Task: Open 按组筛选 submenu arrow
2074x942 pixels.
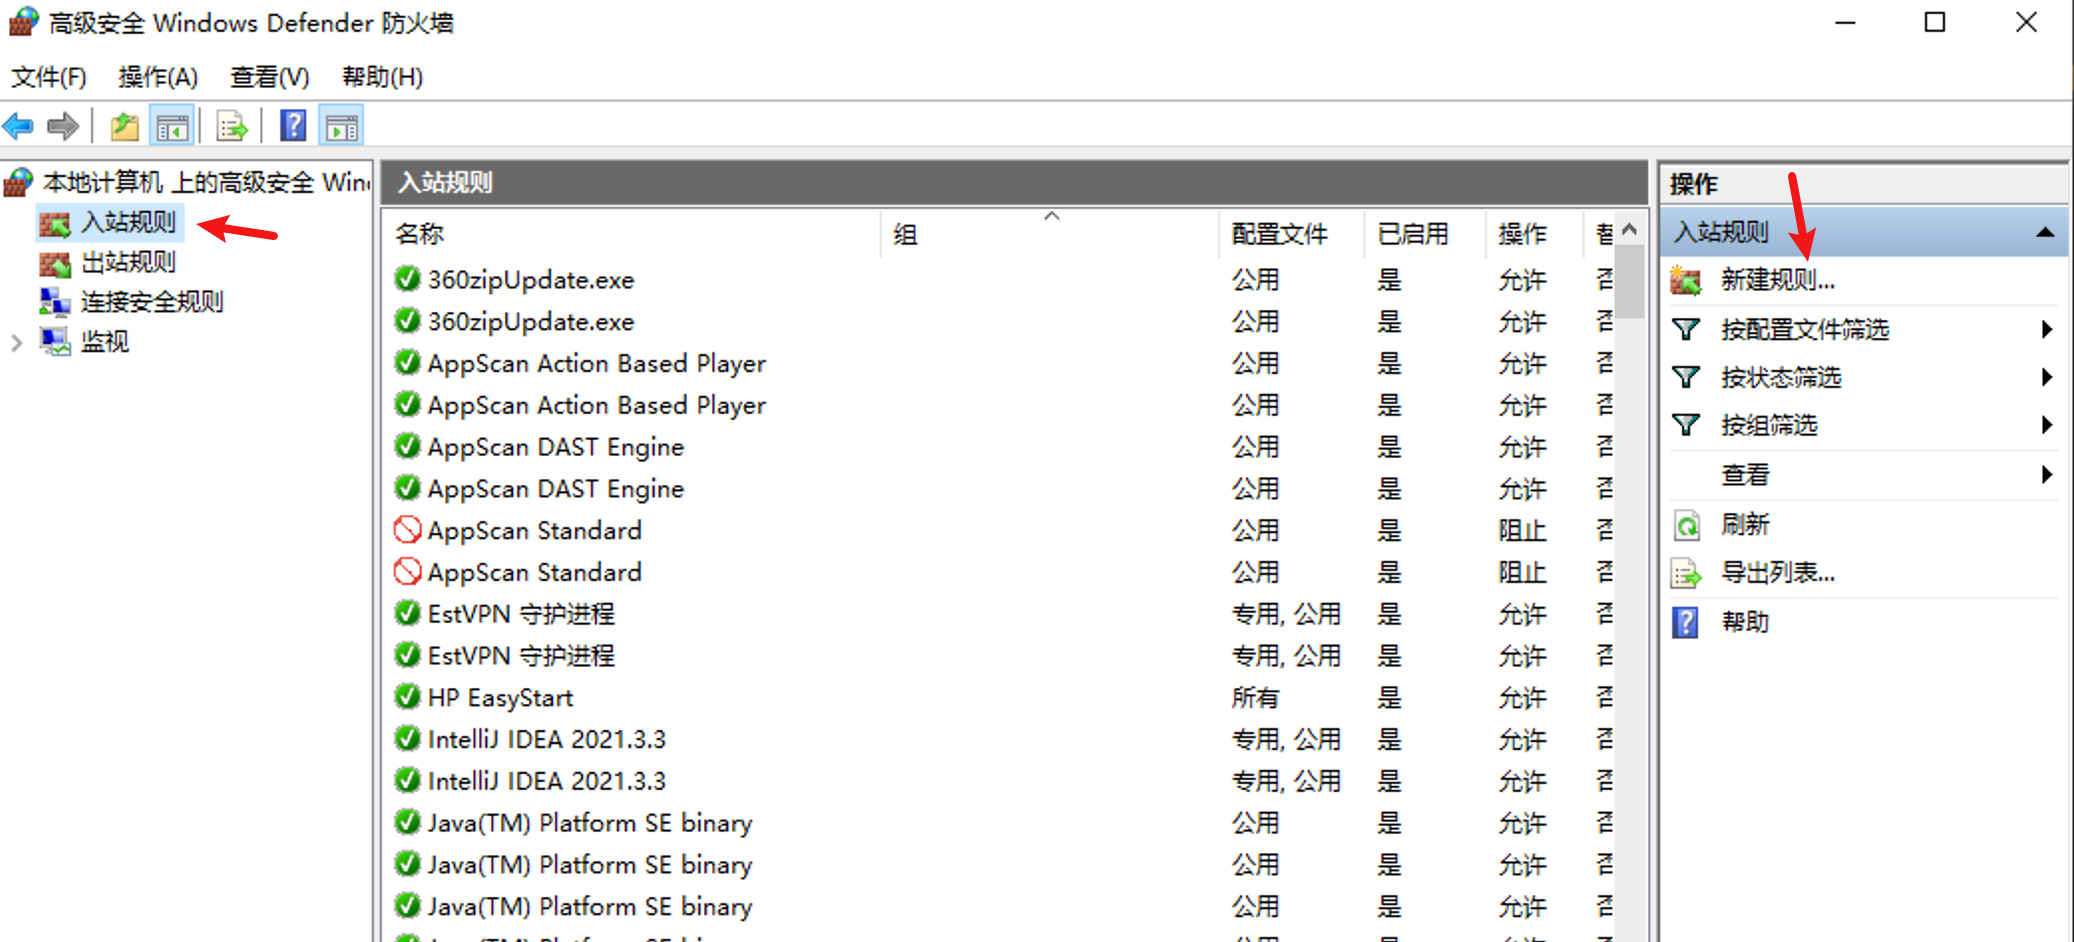Action: 2047,425
